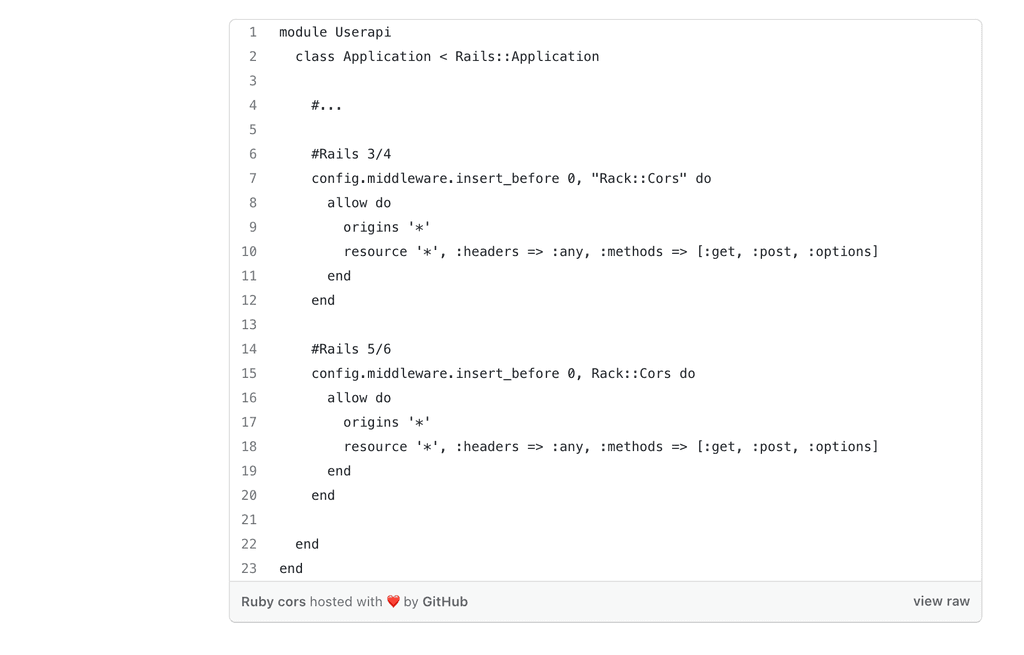Open the "Ruby cors" file link
This screenshot has width=1024, height=655.
tap(273, 602)
